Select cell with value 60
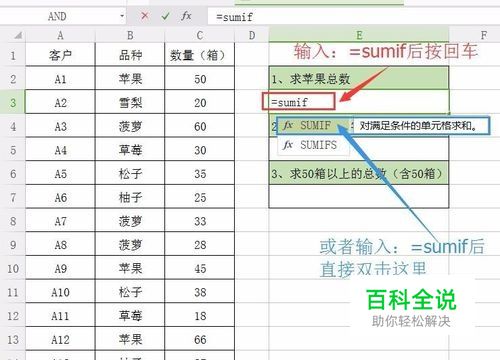 pyautogui.click(x=200, y=126)
